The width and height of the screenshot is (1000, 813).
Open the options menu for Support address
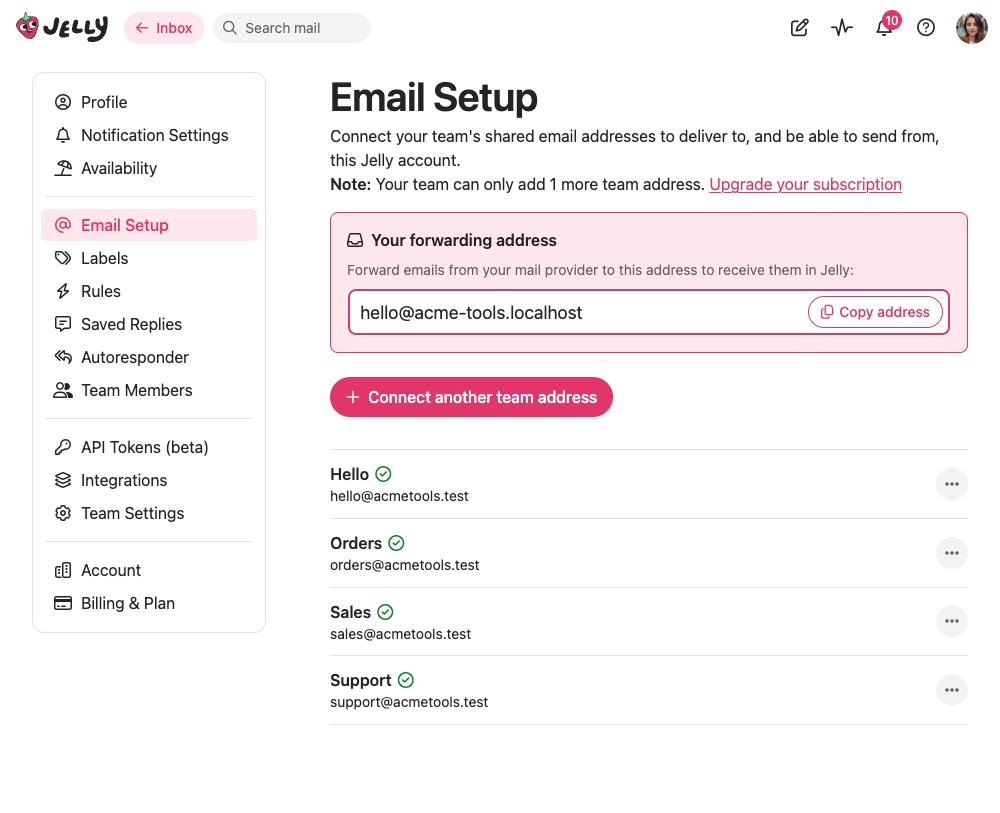(x=951, y=690)
